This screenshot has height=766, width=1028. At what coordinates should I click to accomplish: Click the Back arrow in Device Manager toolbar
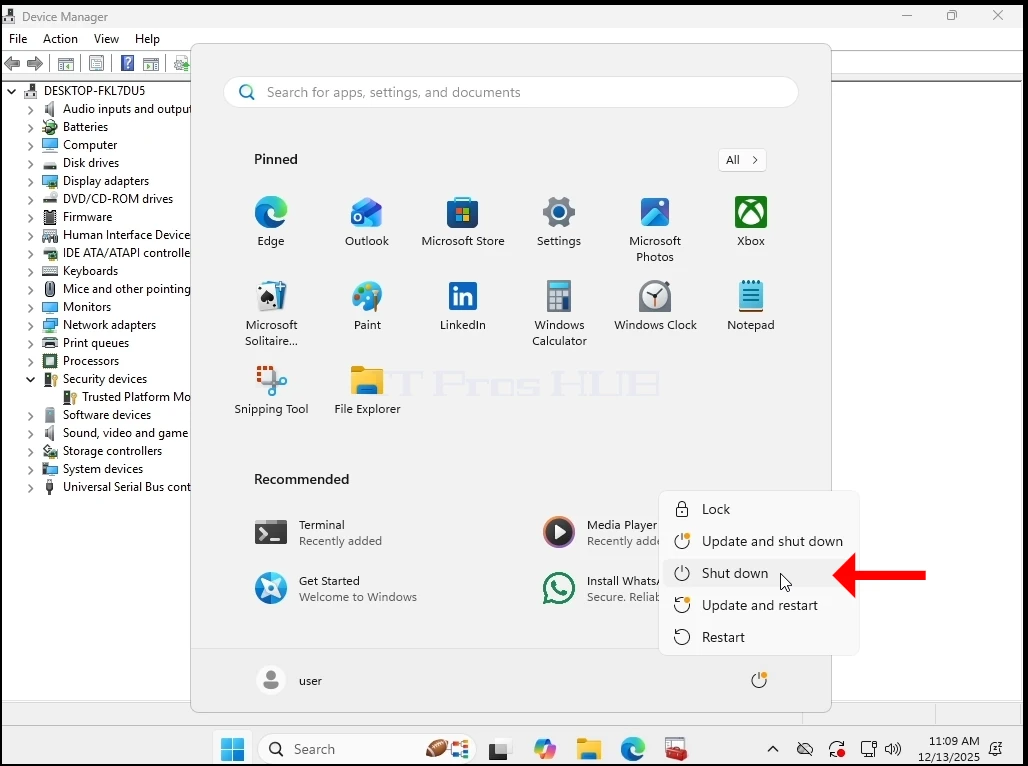pyautogui.click(x=12, y=64)
